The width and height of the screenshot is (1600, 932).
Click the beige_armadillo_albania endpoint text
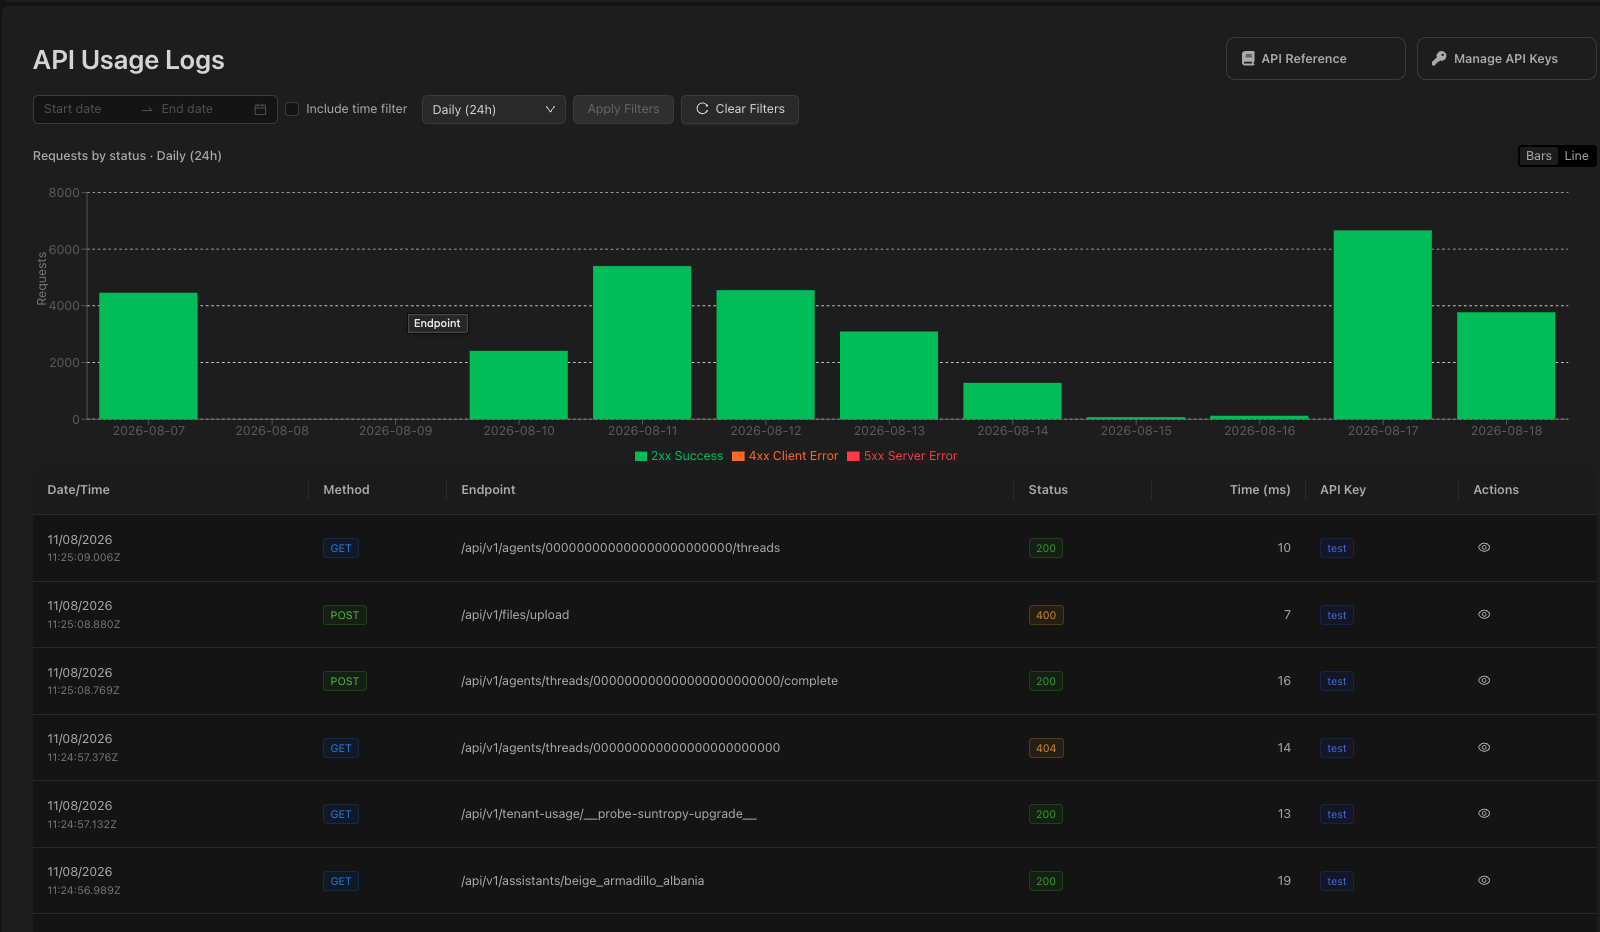pos(582,881)
